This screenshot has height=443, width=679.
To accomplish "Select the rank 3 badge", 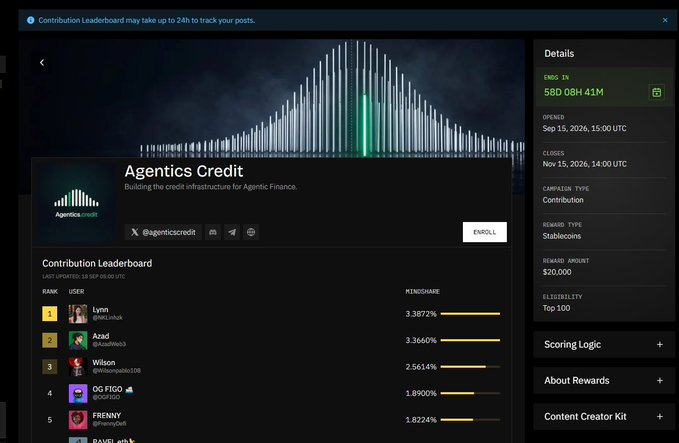I will tap(50, 367).
